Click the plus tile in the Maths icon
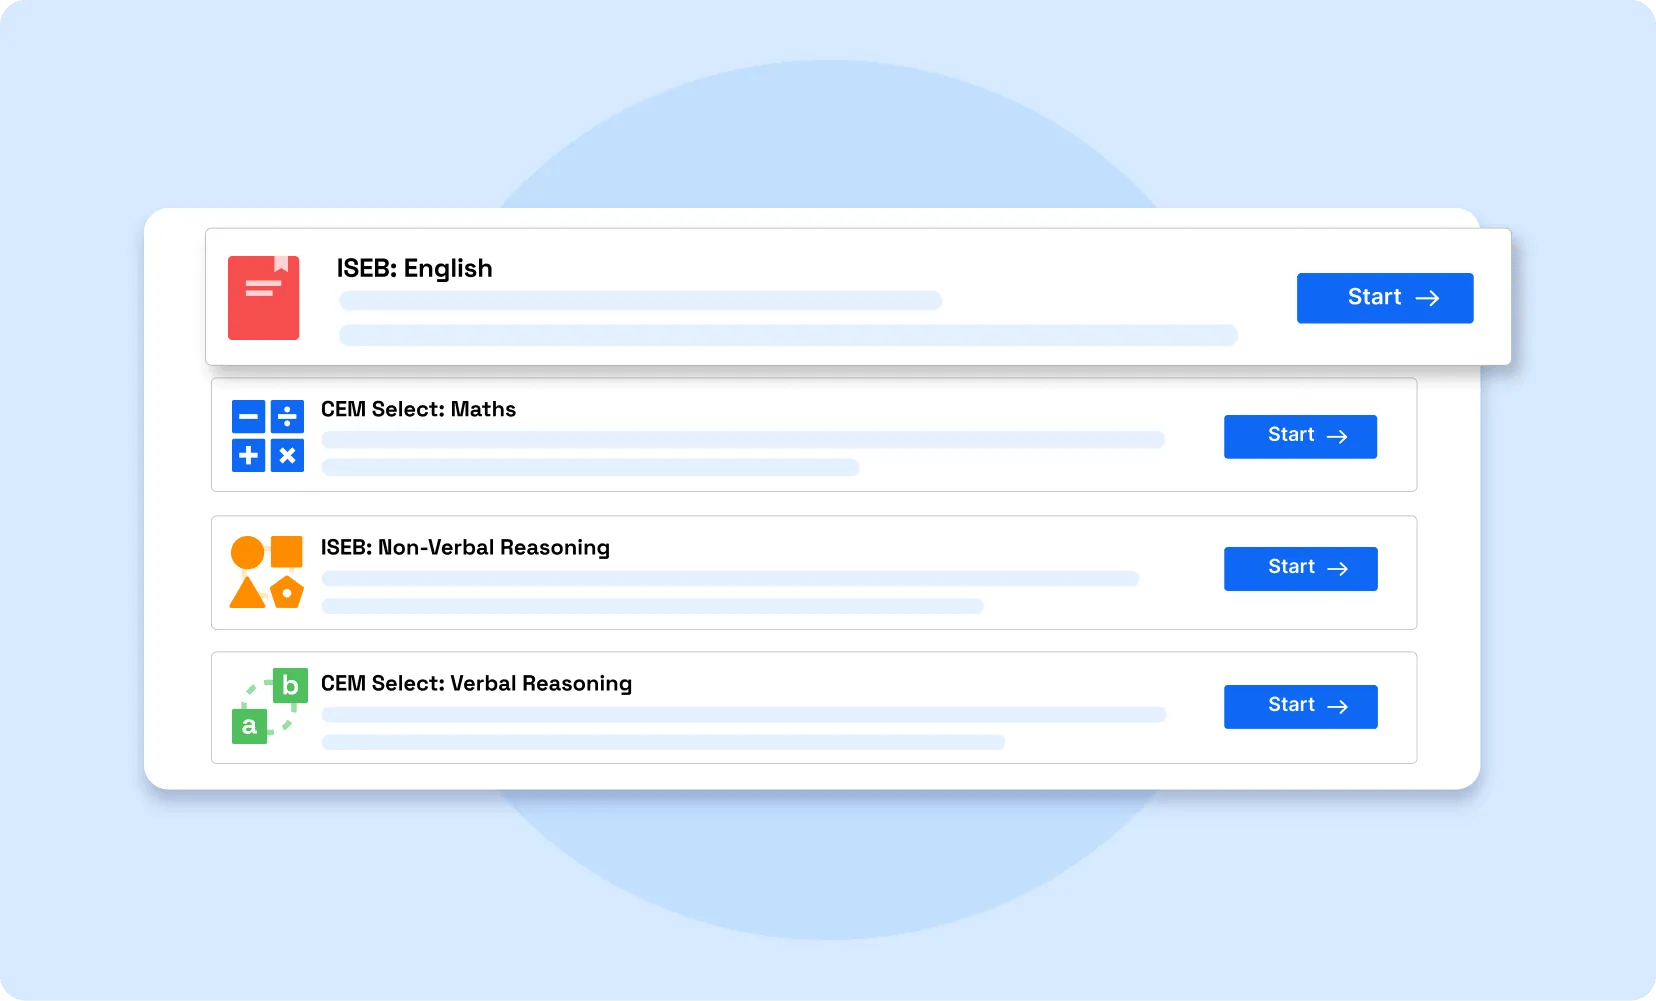 [x=248, y=455]
